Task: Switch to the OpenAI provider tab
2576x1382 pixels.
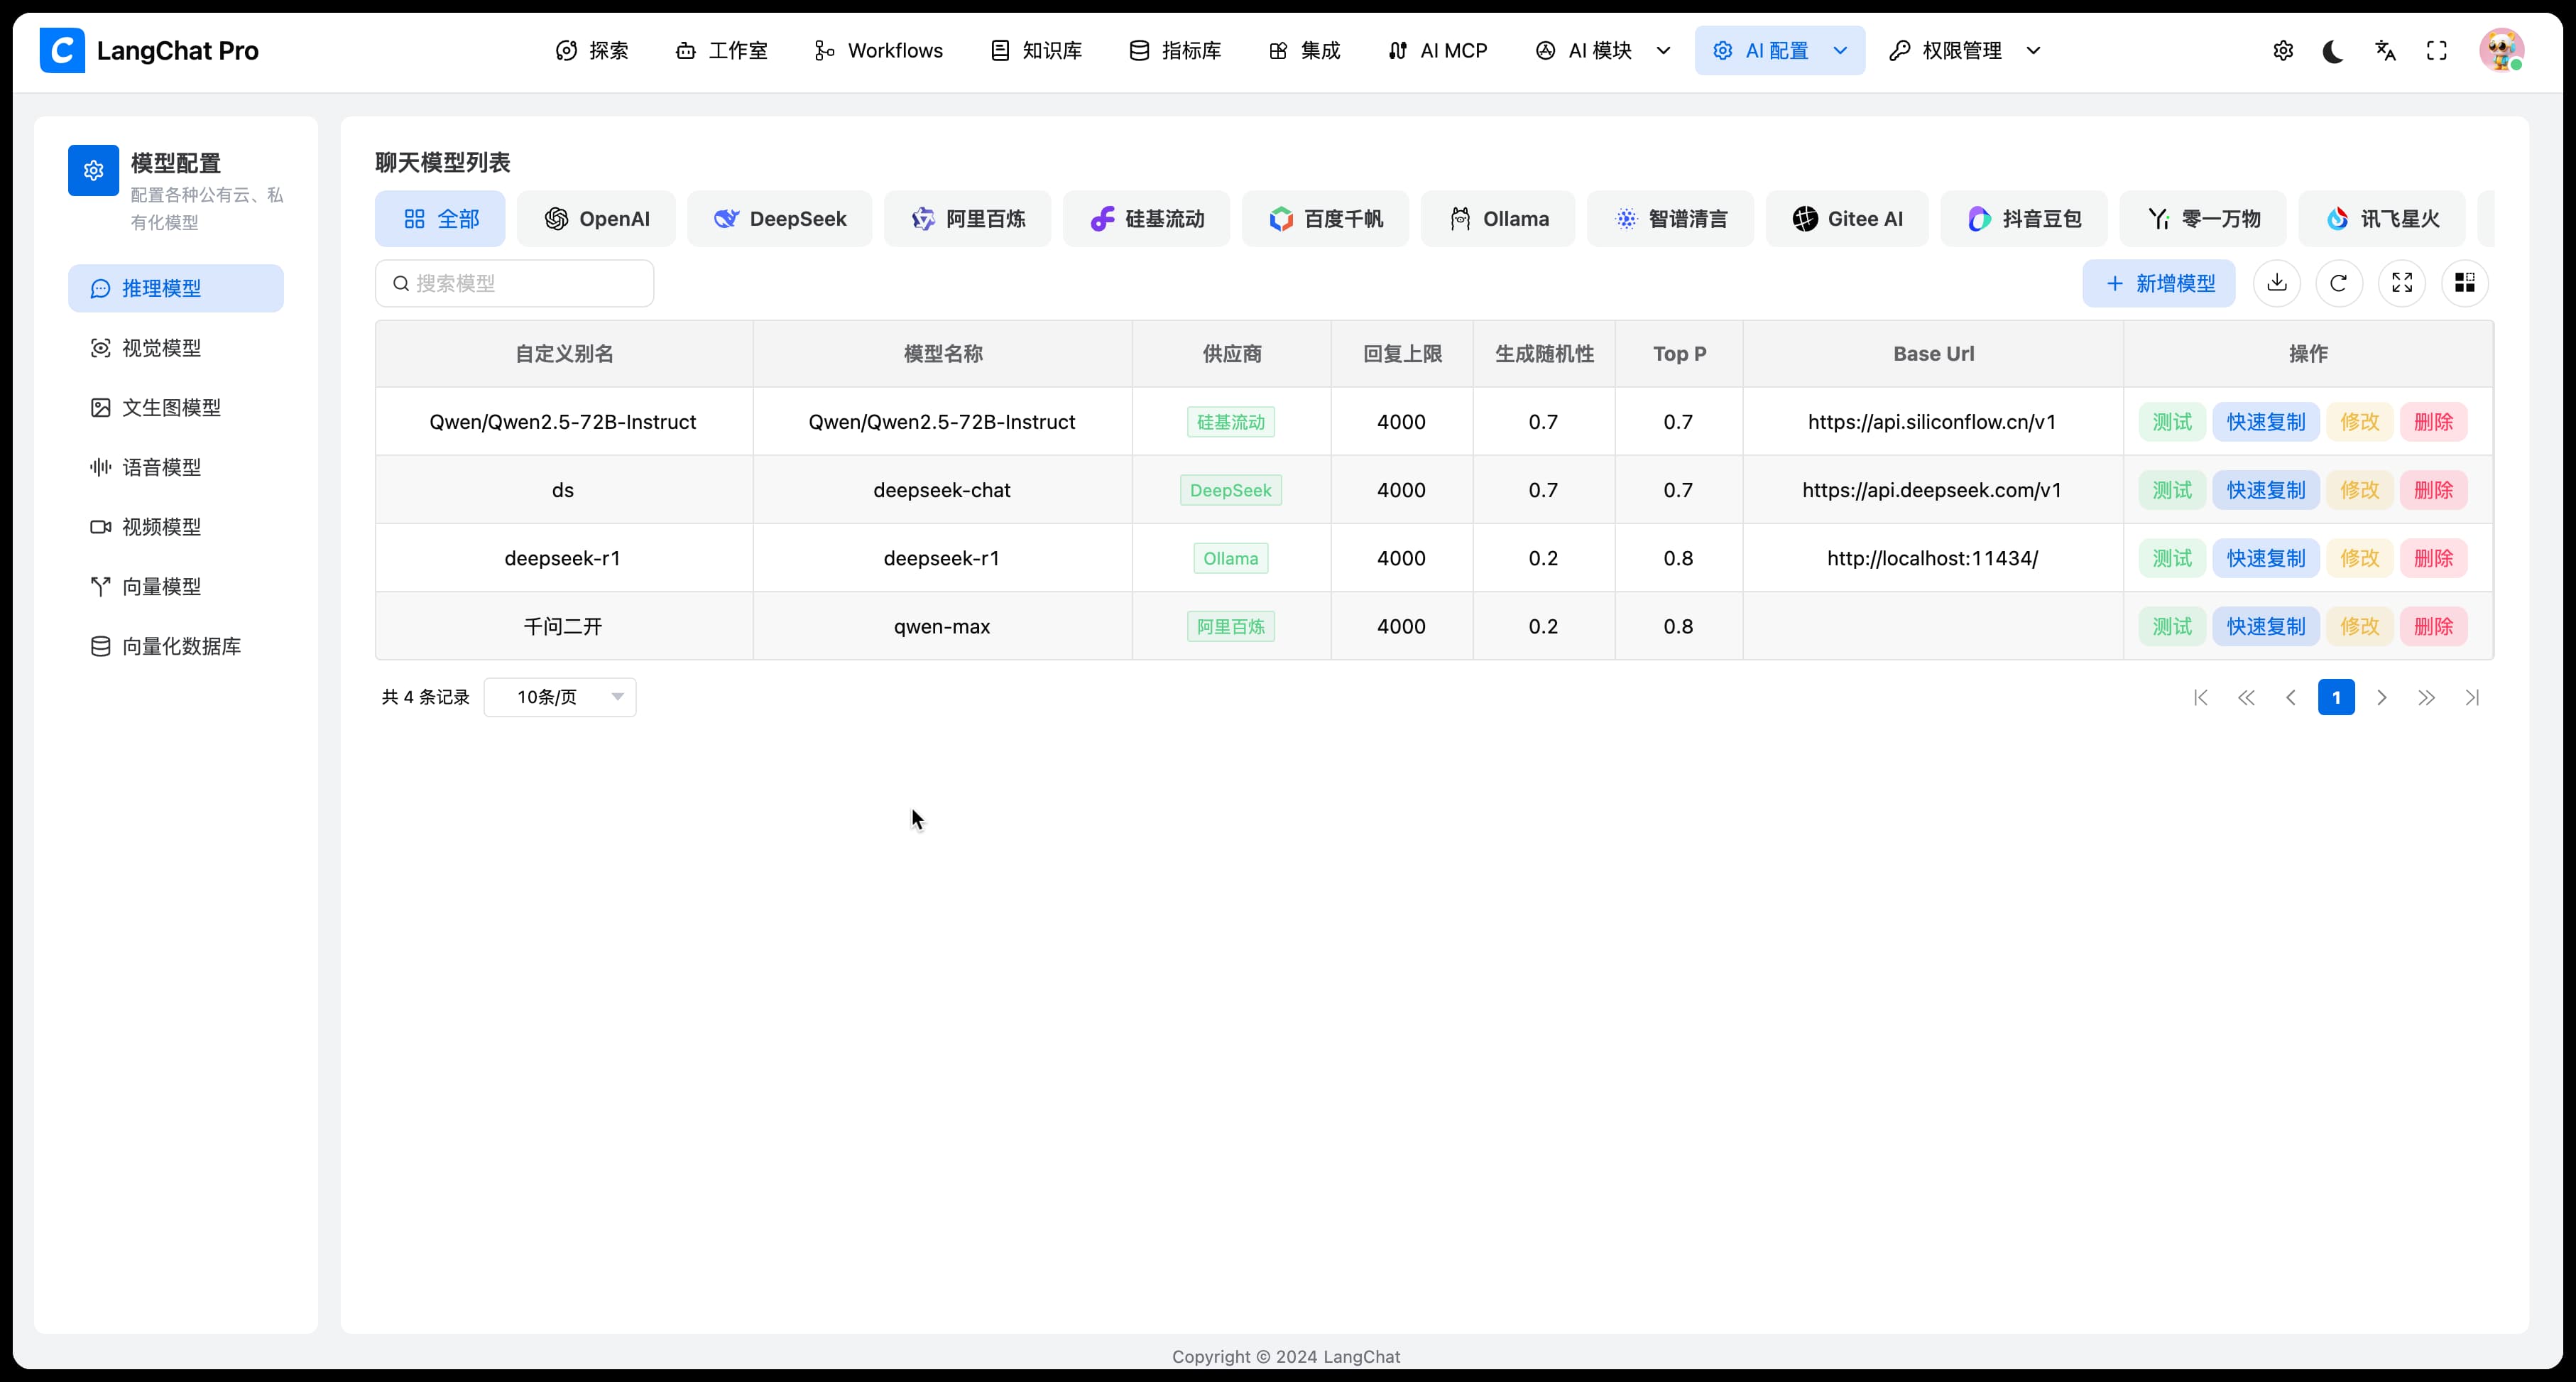Action: click(596, 218)
